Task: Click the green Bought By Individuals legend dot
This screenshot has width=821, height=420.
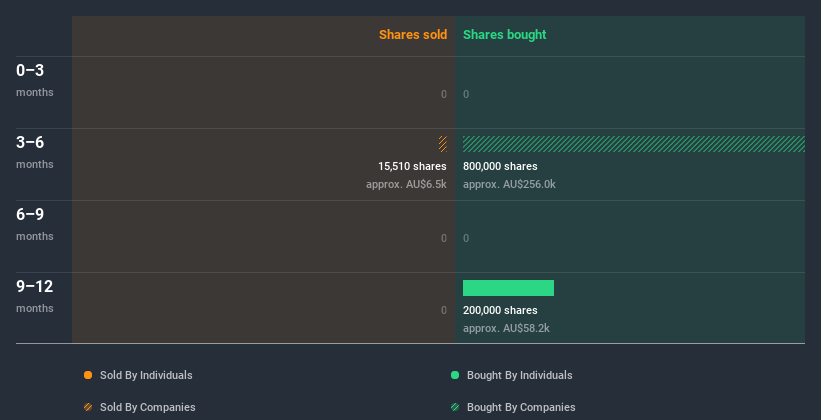Action: click(x=455, y=375)
